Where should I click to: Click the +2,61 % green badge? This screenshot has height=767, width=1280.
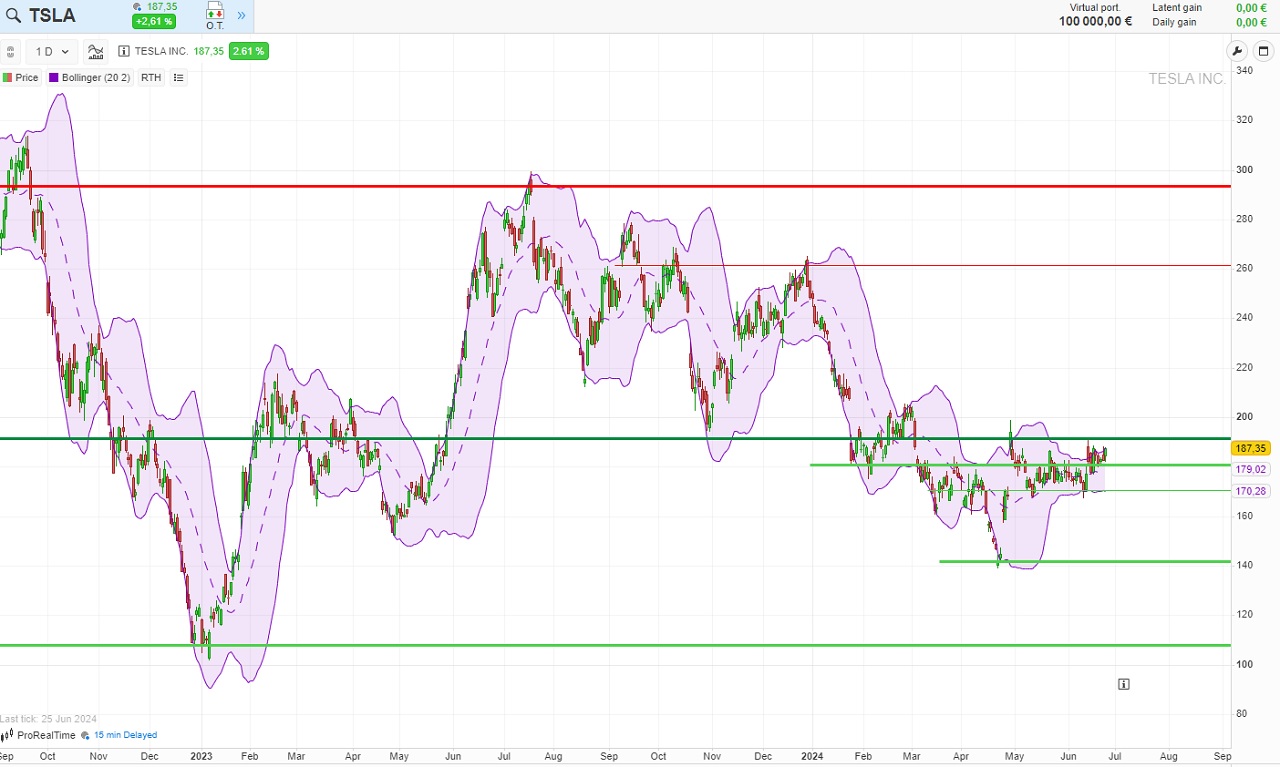pos(154,21)
